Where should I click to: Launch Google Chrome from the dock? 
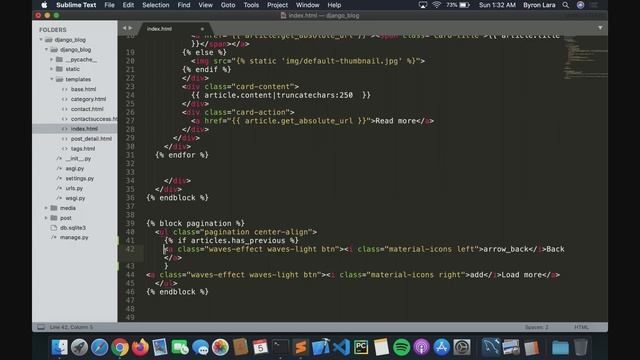[x=120, y=347]
